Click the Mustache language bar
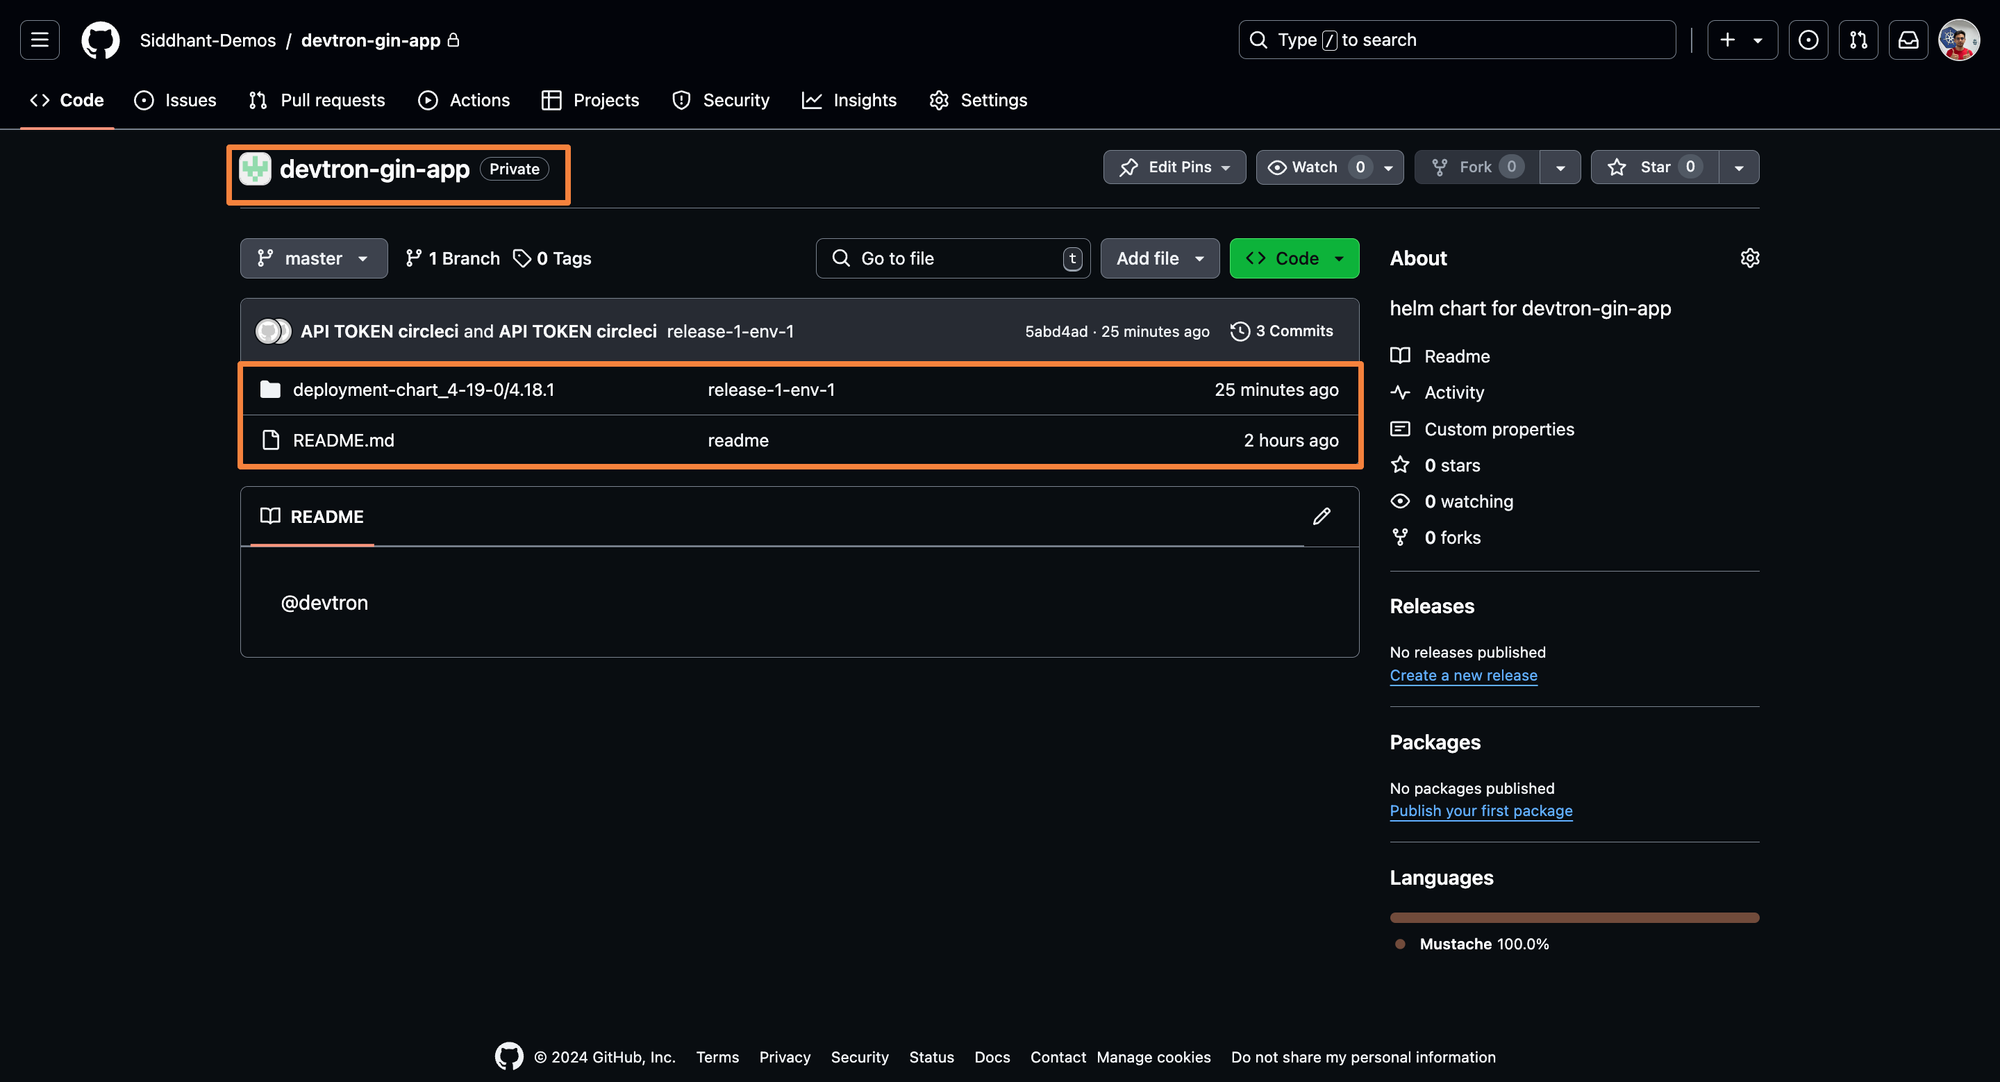This screenshot has height=1082, width=2000. tap(1575, 917)
